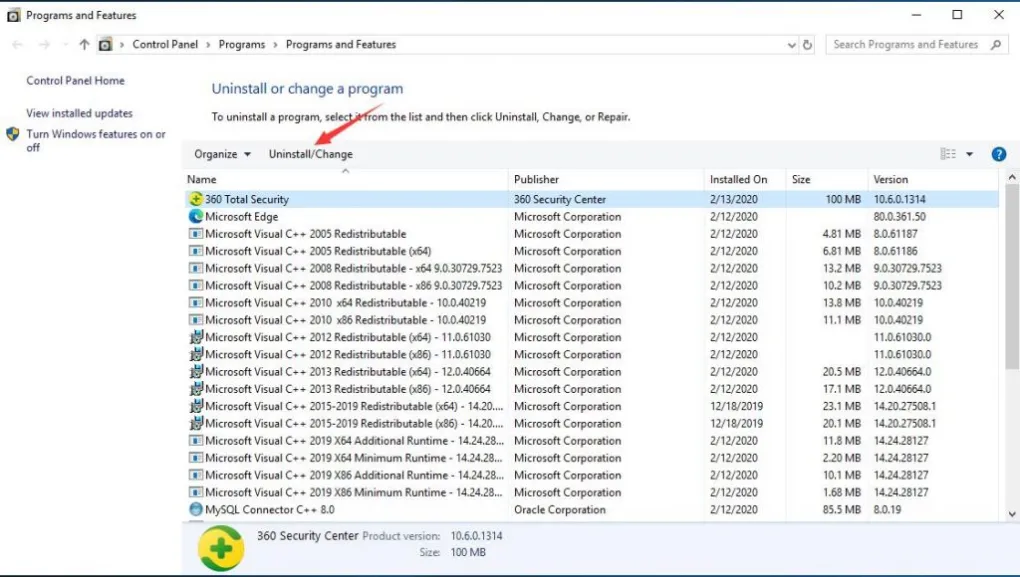Open Control Panel Home link
The width and height of the screenshot is (1020, 577).
pos(75,81)
